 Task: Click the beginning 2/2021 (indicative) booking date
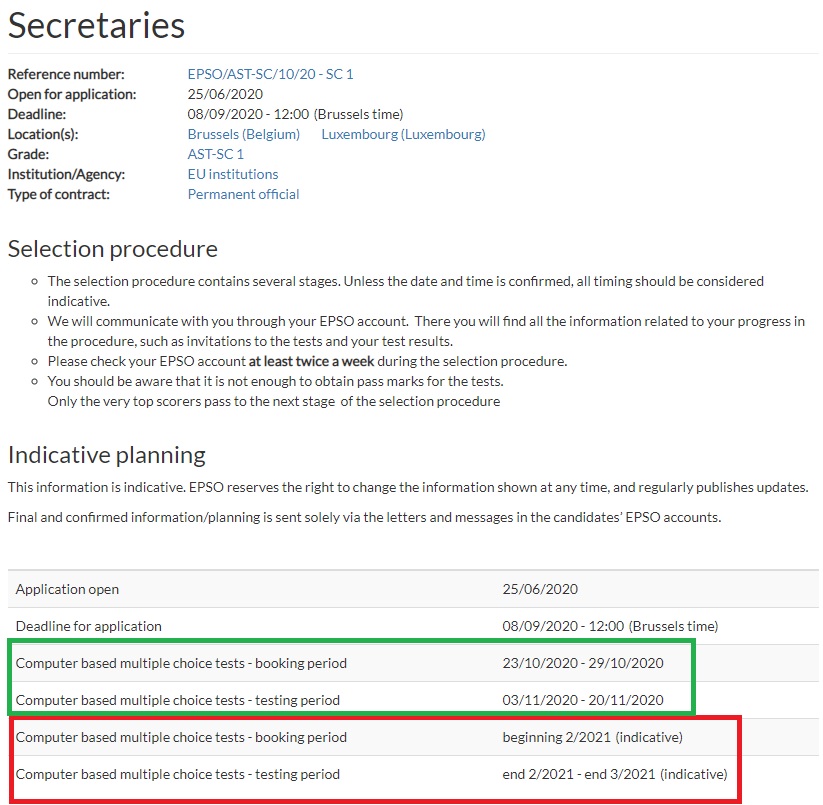coord(592,737)
